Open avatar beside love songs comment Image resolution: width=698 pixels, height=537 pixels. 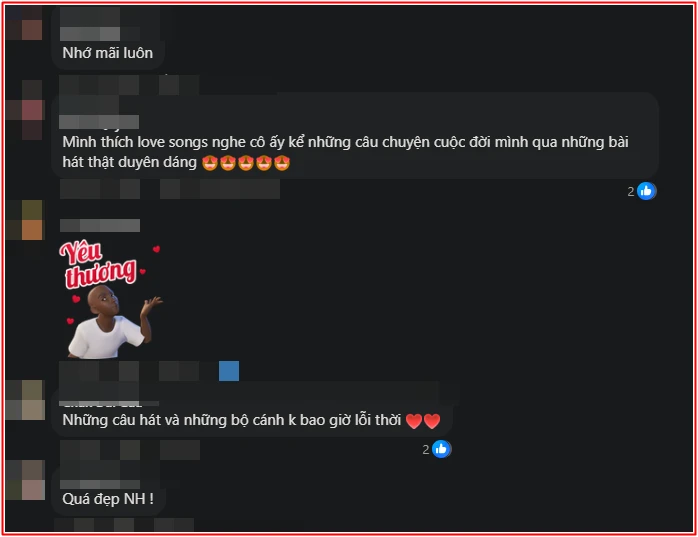pyautogui.click(x=26, y=110)
